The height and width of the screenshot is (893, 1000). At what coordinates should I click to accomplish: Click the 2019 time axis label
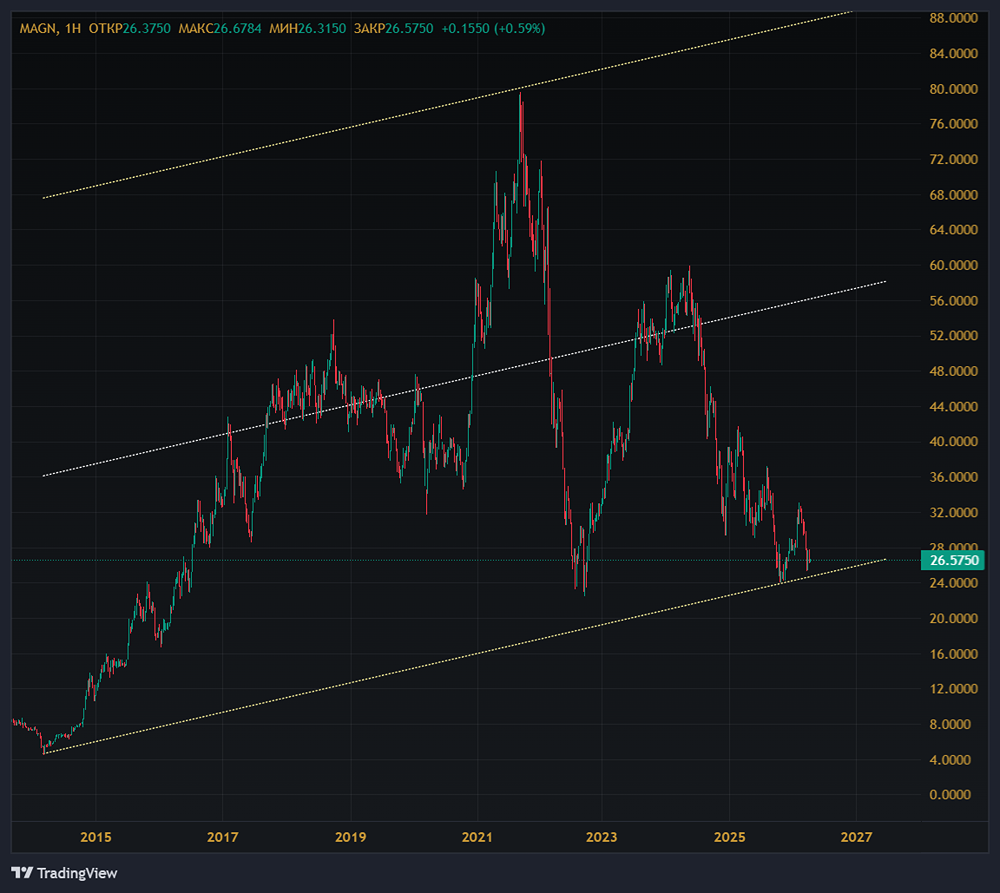click(x=351, y=837)
